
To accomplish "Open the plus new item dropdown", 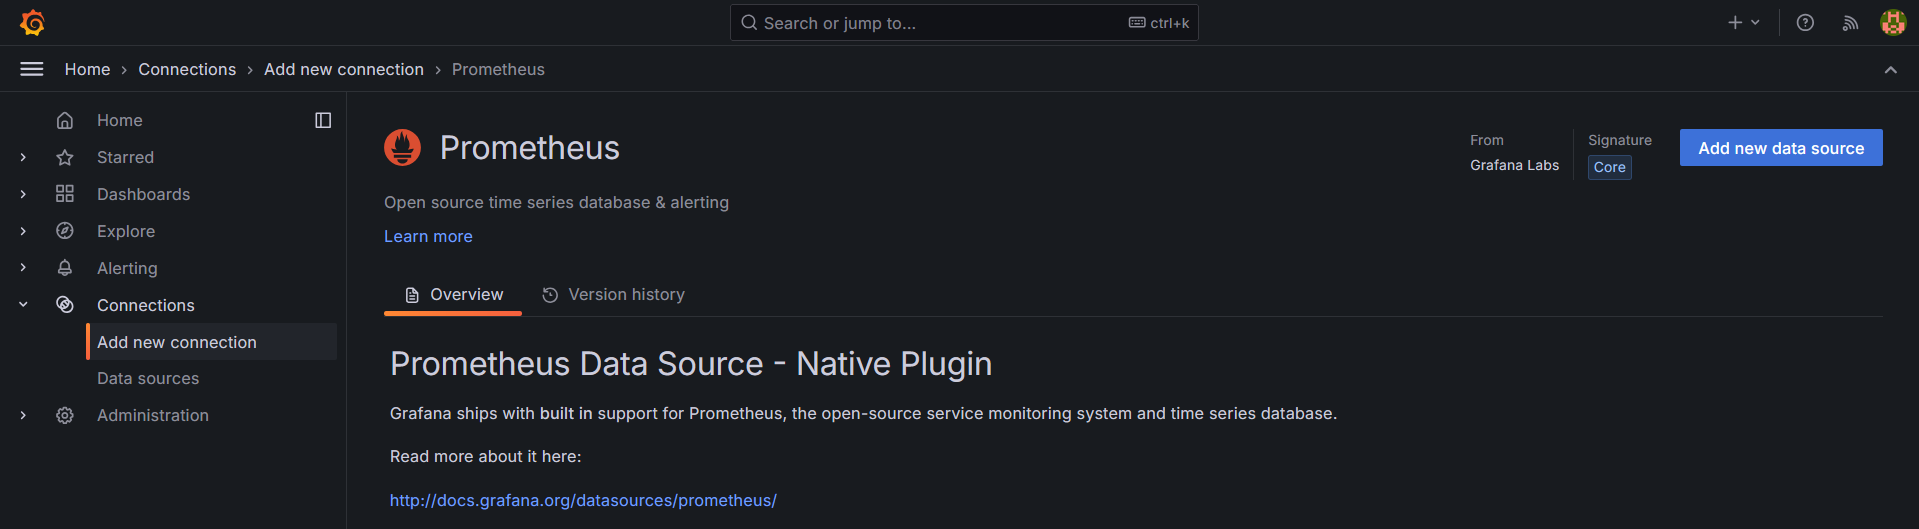I will pos(1743,23).
